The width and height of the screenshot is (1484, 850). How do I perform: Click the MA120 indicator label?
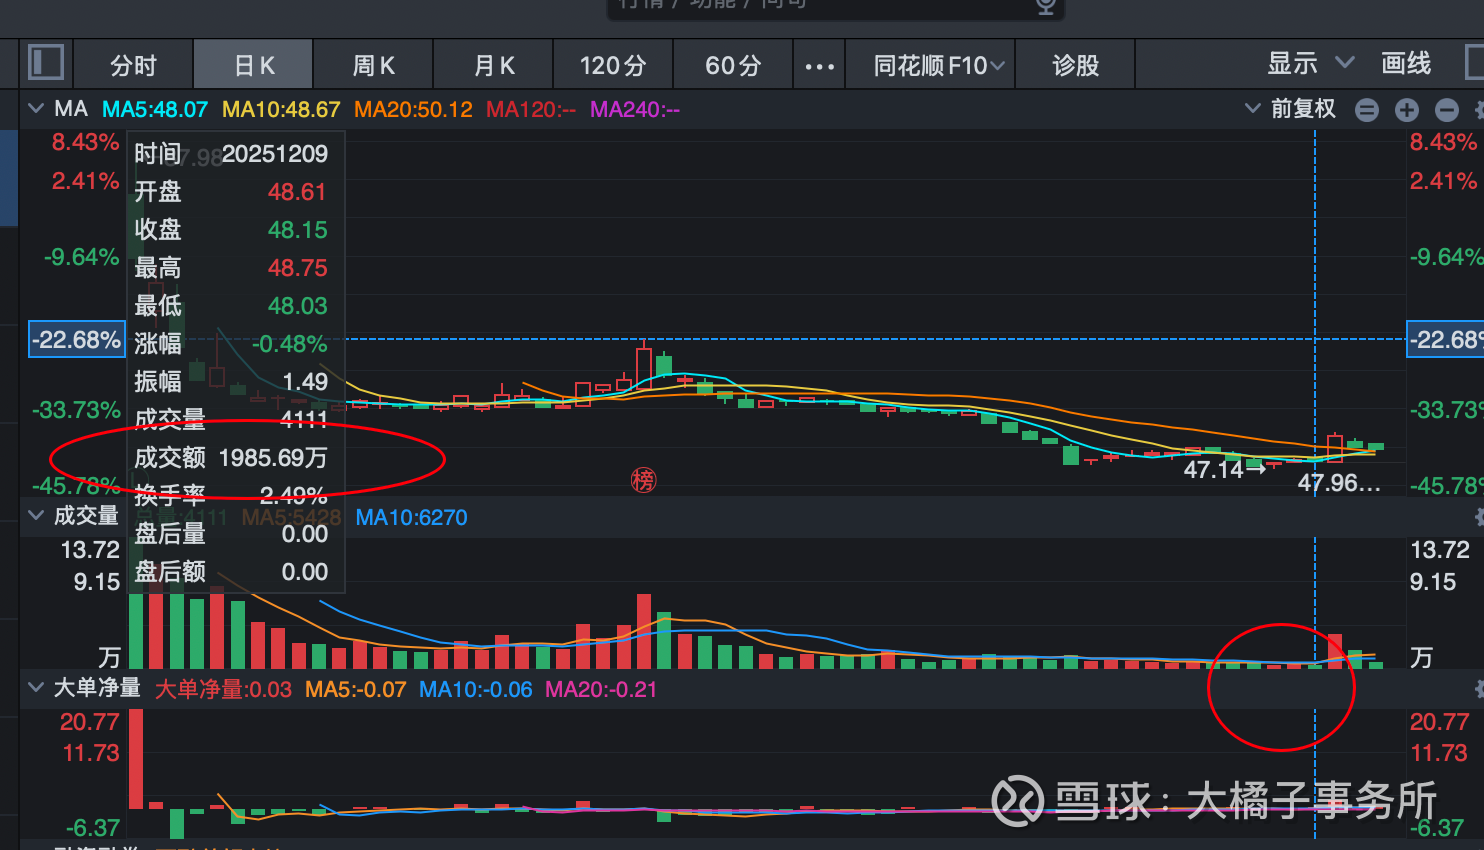pyautogui.click(x=531, y=109)
